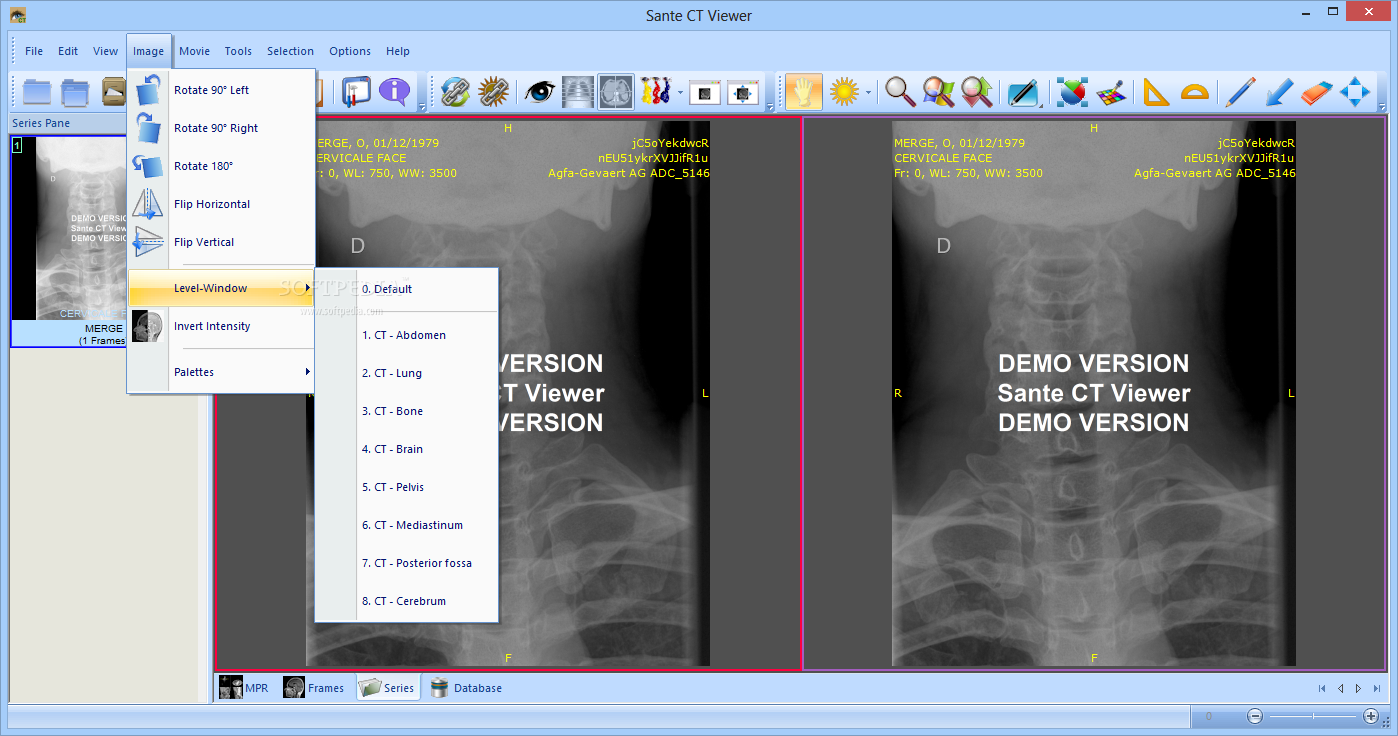Click the four-direction move arrows icon

tap(1355, 92)
